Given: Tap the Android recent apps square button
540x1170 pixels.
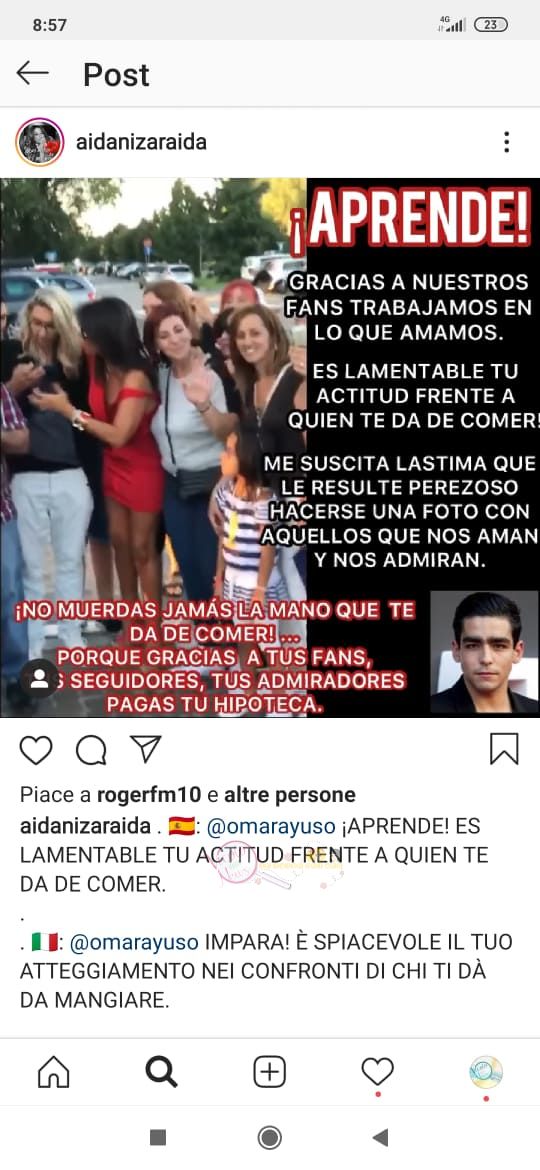Looking at the screenshot, I should (x=158, y=1137).
